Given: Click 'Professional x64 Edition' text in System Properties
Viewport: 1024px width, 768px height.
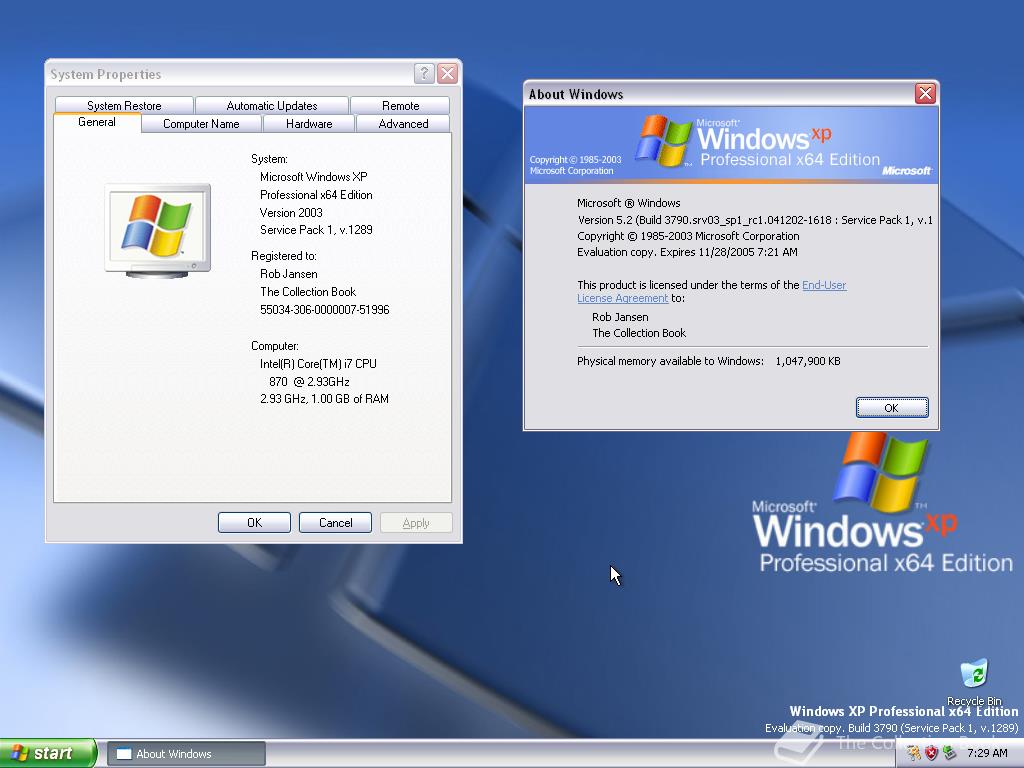Looking at the screenshot, I should coord(316,195).
